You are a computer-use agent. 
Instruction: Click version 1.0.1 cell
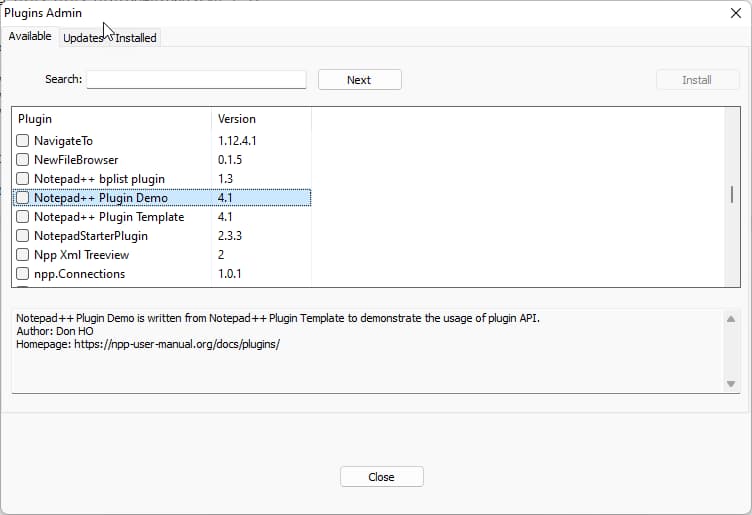(229, 274)
